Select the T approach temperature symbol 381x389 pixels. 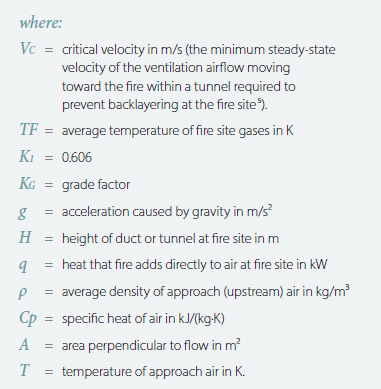coord(25,370)
